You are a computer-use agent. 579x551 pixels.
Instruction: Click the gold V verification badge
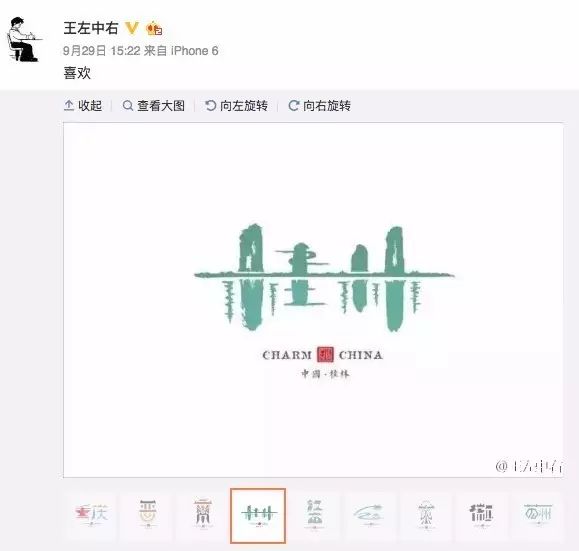(131, 28)
